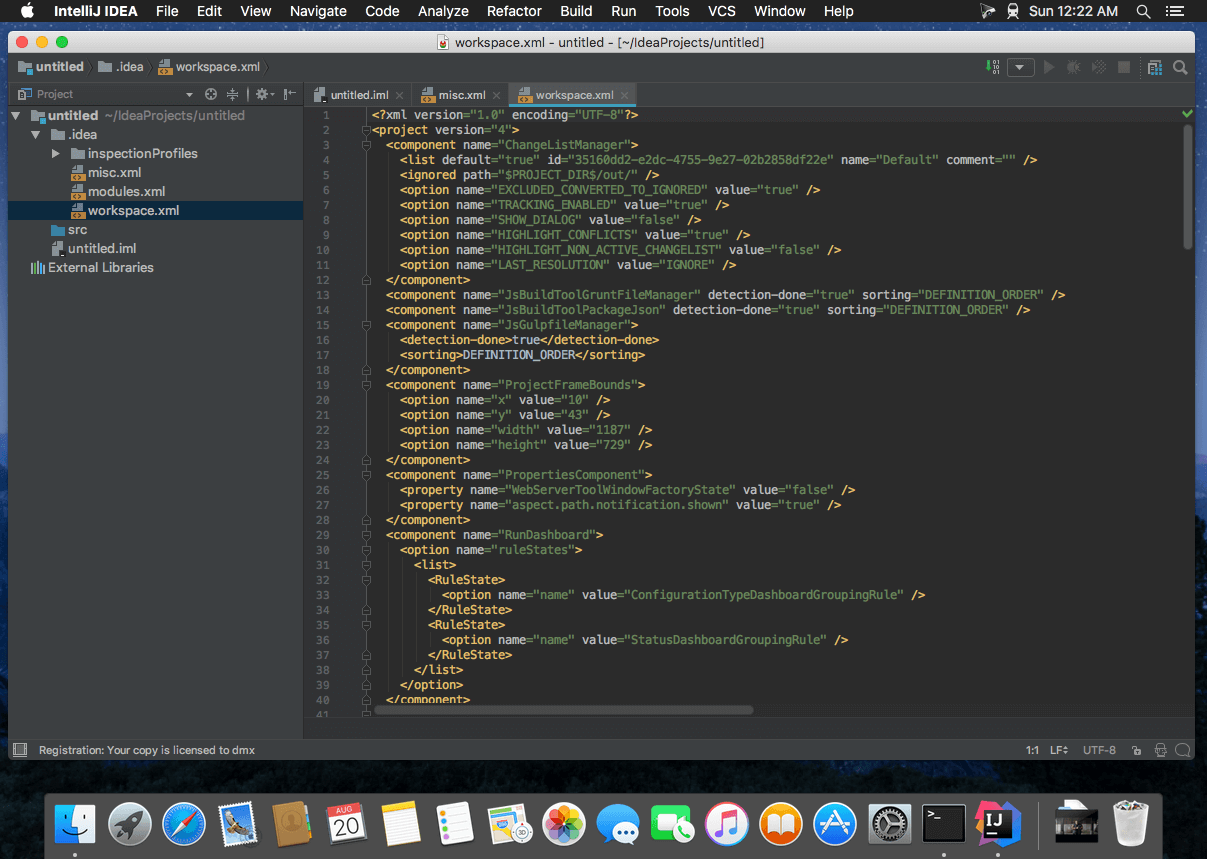Click the untitled breadcrumb in navigation bar
1207x859 pixels.
[x=51, y=67]
